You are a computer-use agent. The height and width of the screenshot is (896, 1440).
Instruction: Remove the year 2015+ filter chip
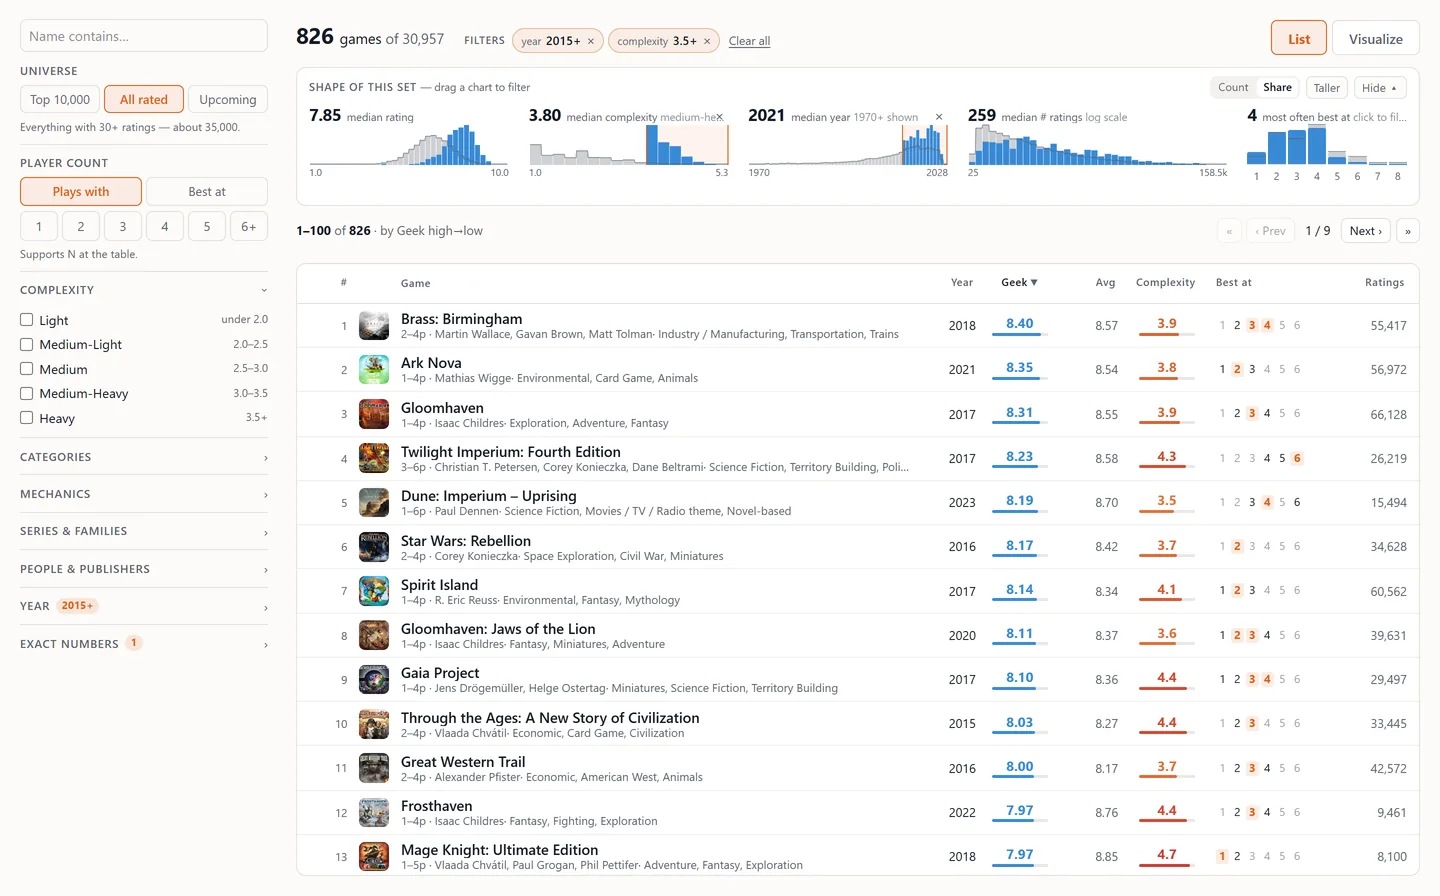pyautogui.click(x=591, y=41)
